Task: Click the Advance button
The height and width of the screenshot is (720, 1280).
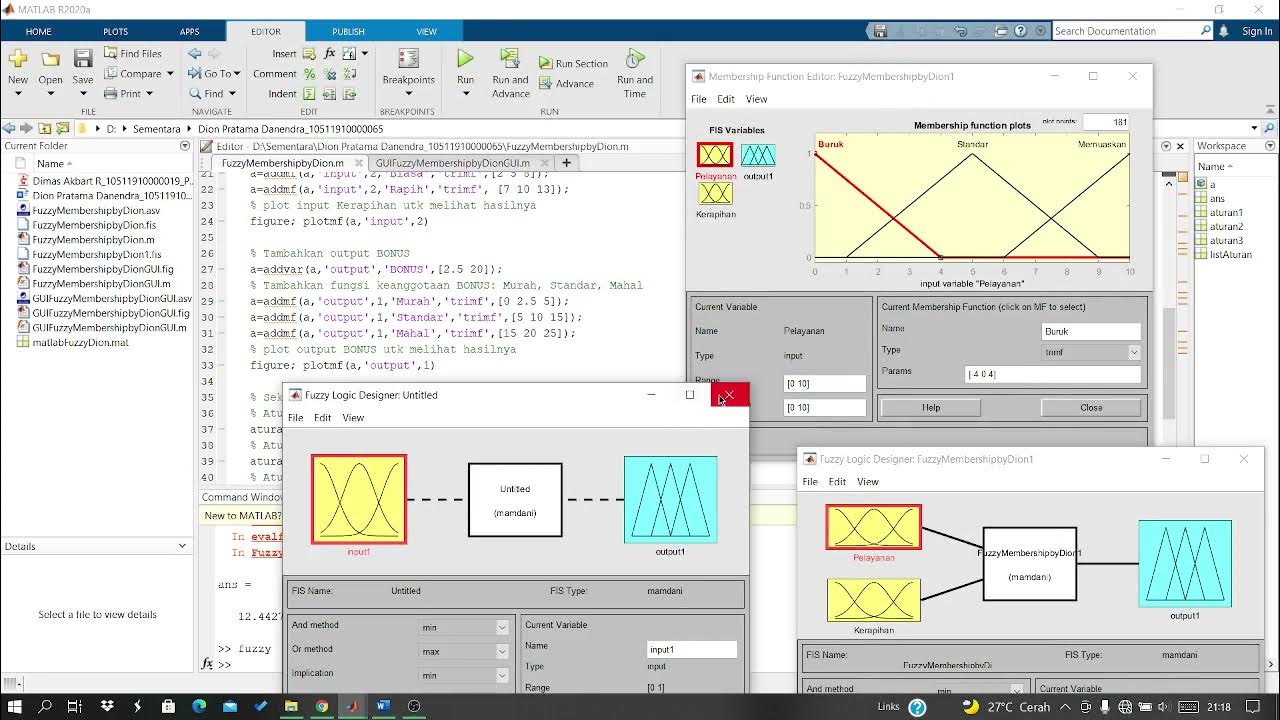Action: tap(566, 84)
